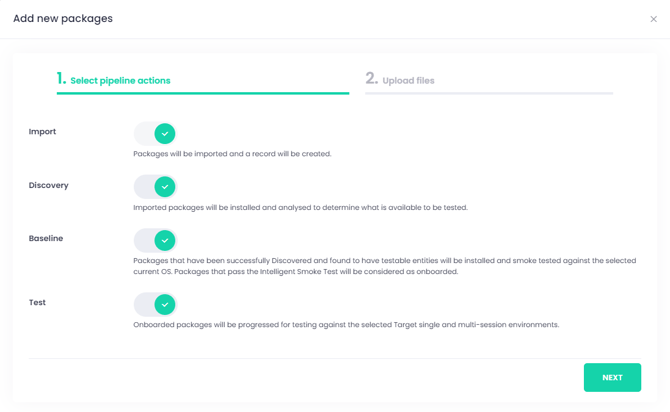The image size is (670, 412).
Task: Open the 'Upload files' step text
Action: (x=408, y=81)
